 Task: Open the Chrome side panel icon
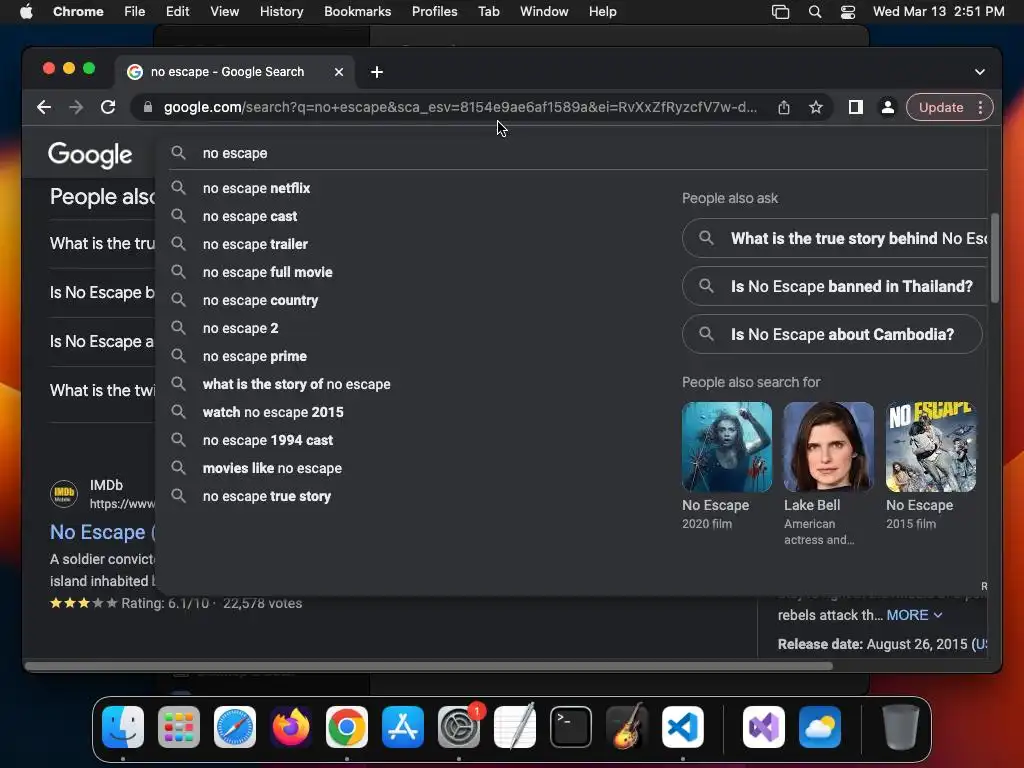click(x=856, y=107)
